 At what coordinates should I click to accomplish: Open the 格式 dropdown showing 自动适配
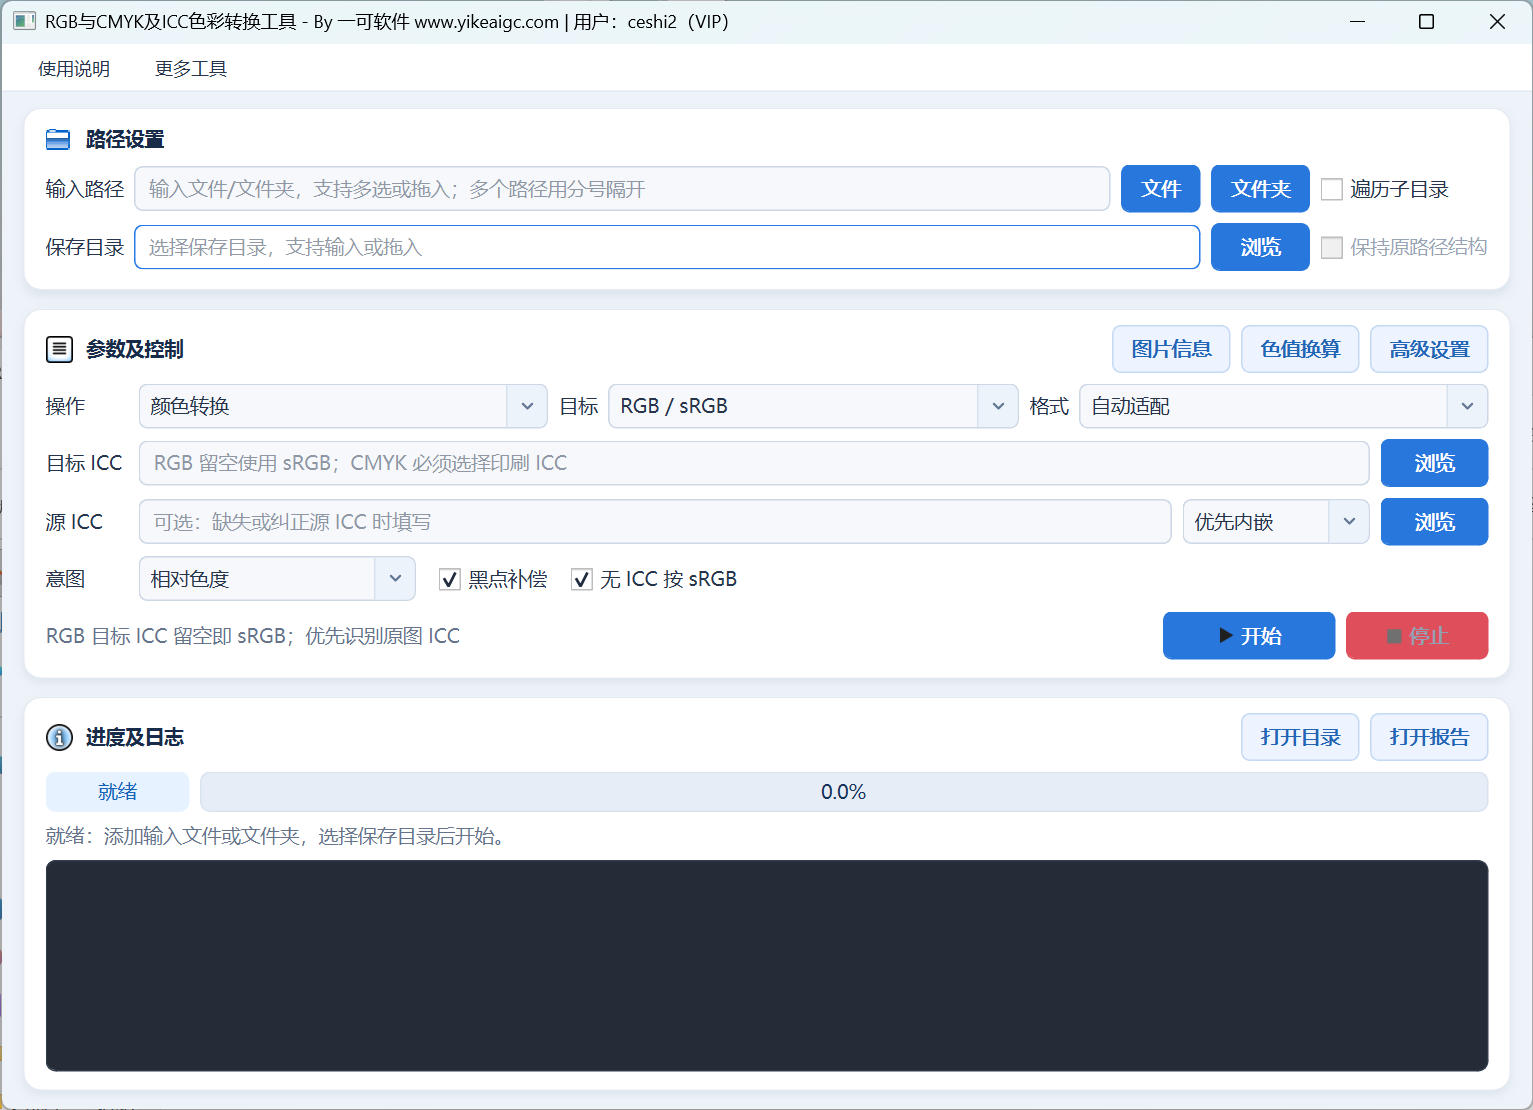click(1284, 406)
